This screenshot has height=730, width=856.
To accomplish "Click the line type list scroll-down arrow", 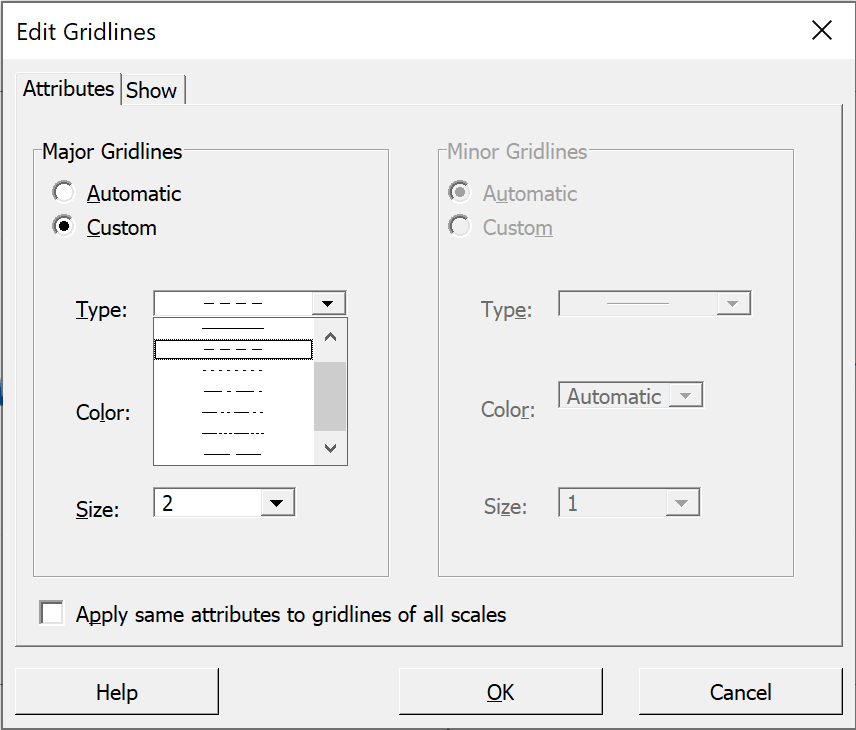I will pos(330,448).
